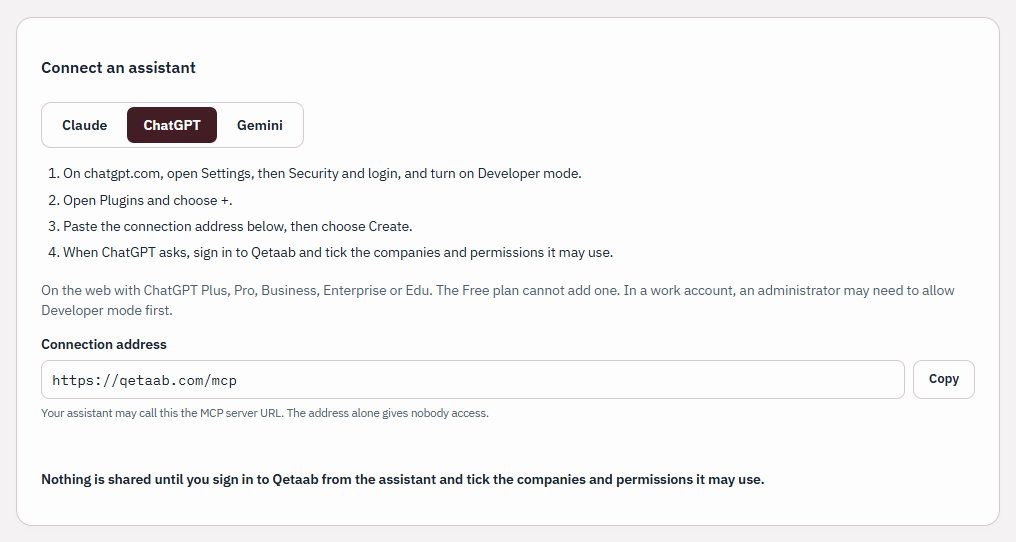Open the Gemini tab

tap(260, 125)
